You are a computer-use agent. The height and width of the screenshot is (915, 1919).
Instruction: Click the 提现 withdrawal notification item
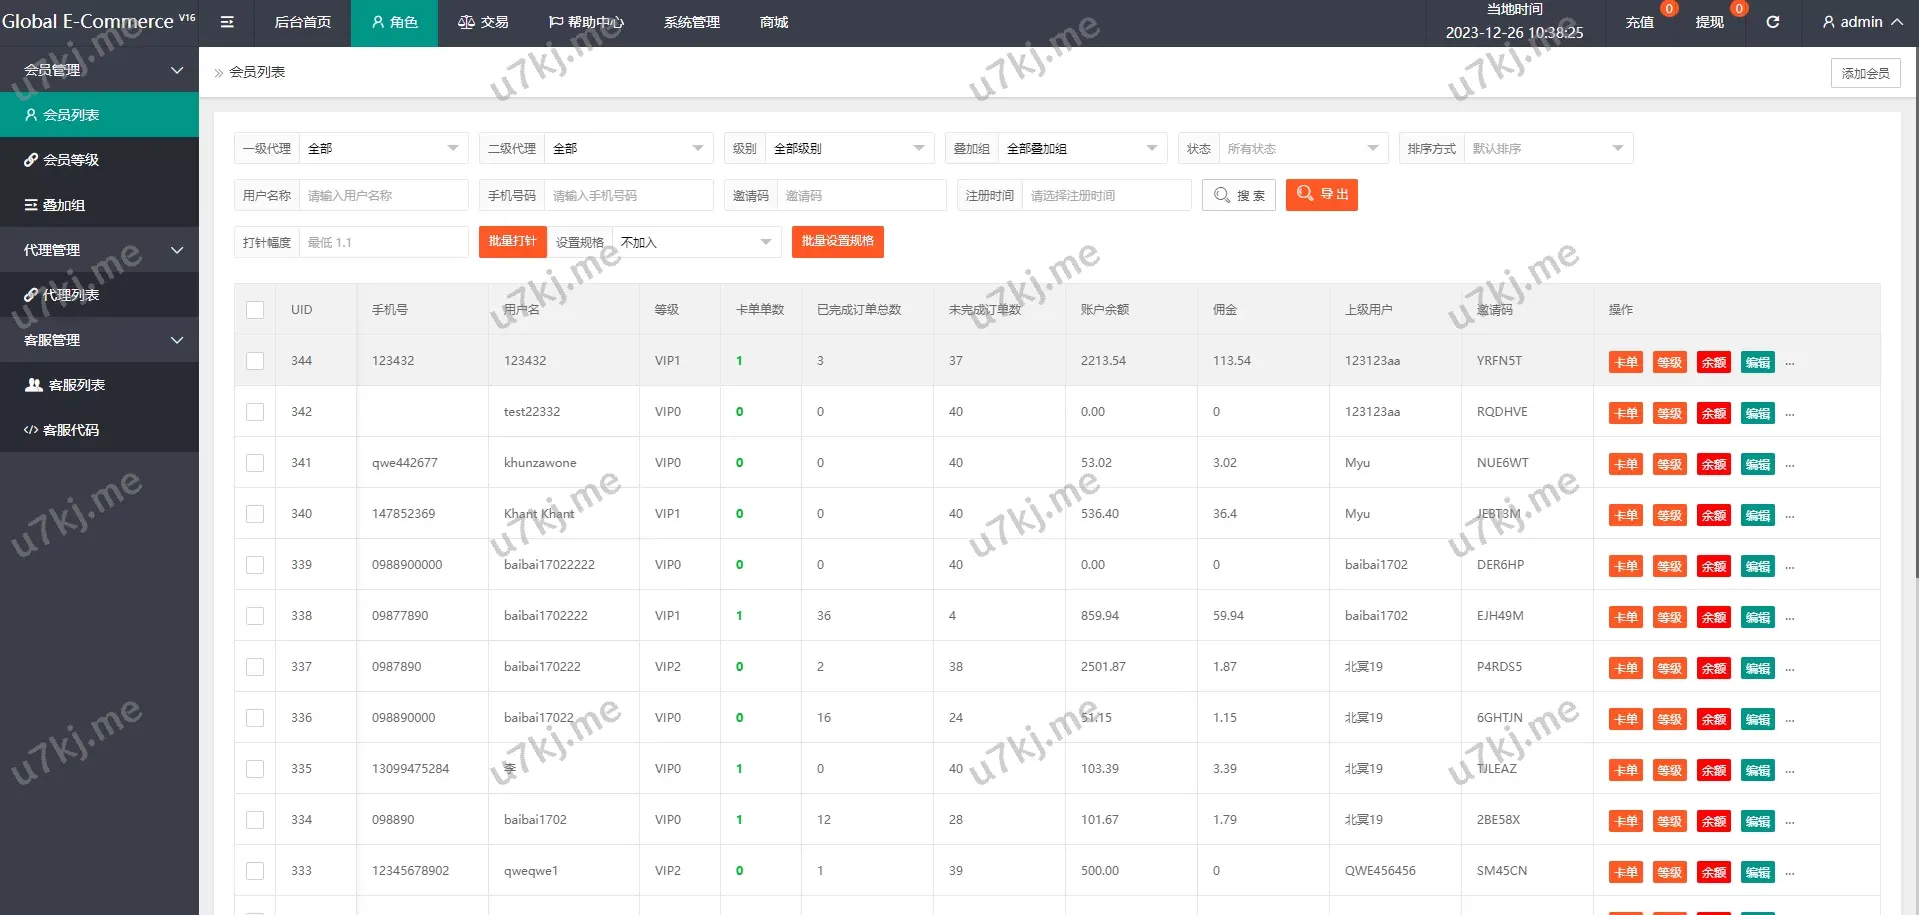pos(1709,22)
